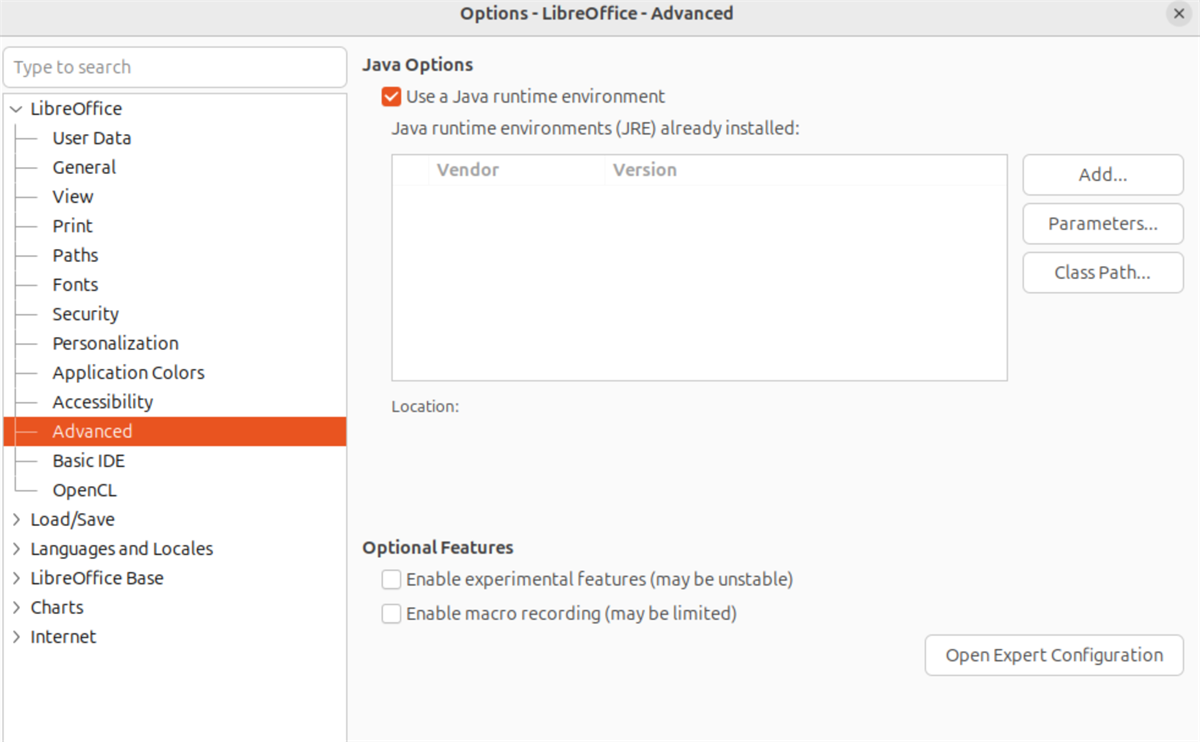Collapse the LibreOffice tree node
1200x742 pixels.
[x=16, y=109]
